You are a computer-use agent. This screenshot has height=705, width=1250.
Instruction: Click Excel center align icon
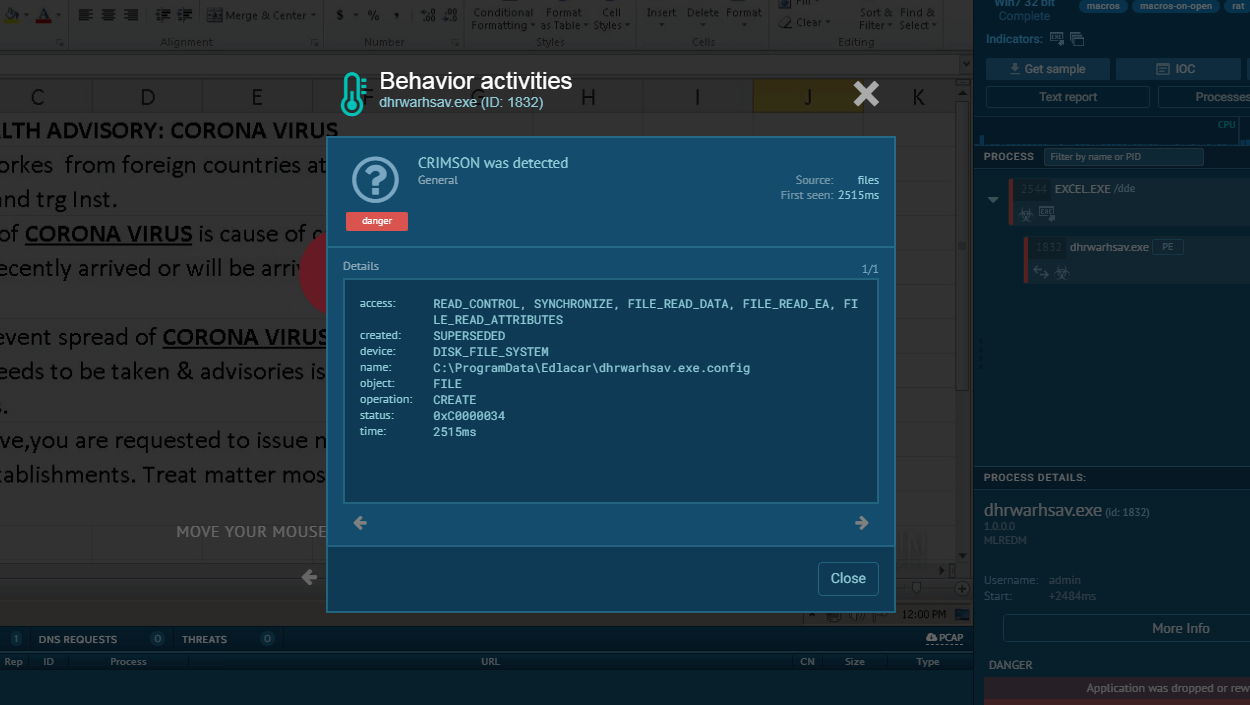[107, 15]
